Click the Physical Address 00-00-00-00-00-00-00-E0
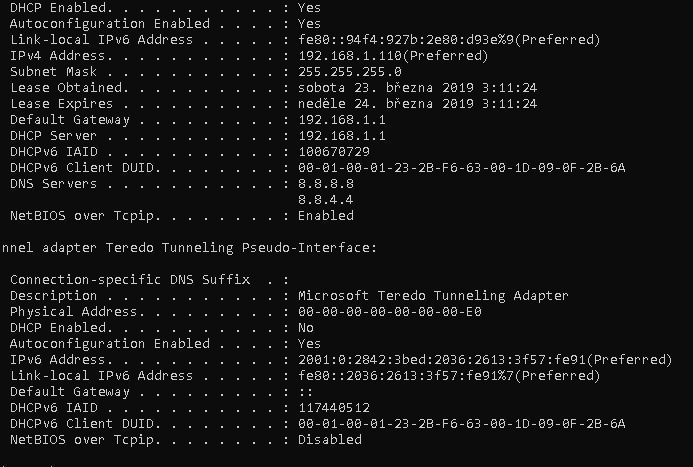This screenshot has height=467, width=693. tap(390, 312)
